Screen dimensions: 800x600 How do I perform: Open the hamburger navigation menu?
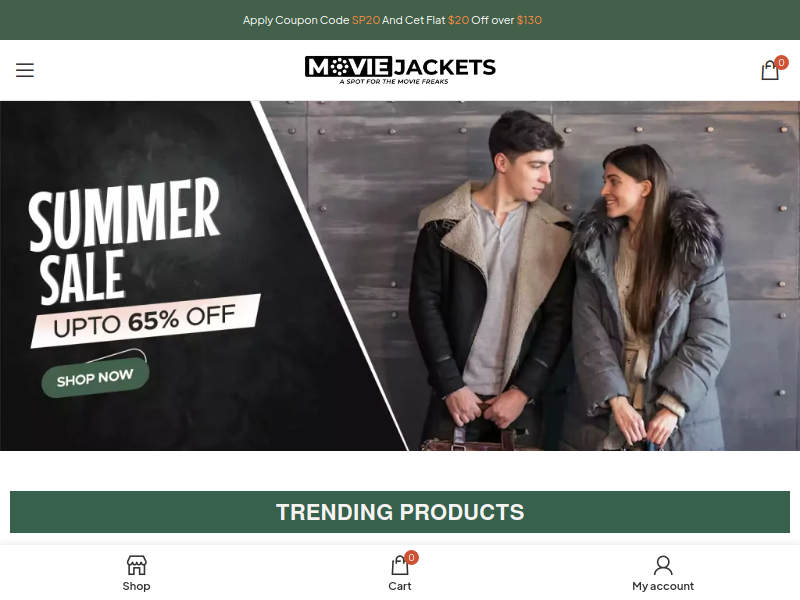pyautogui.click(x=24, y=70)
